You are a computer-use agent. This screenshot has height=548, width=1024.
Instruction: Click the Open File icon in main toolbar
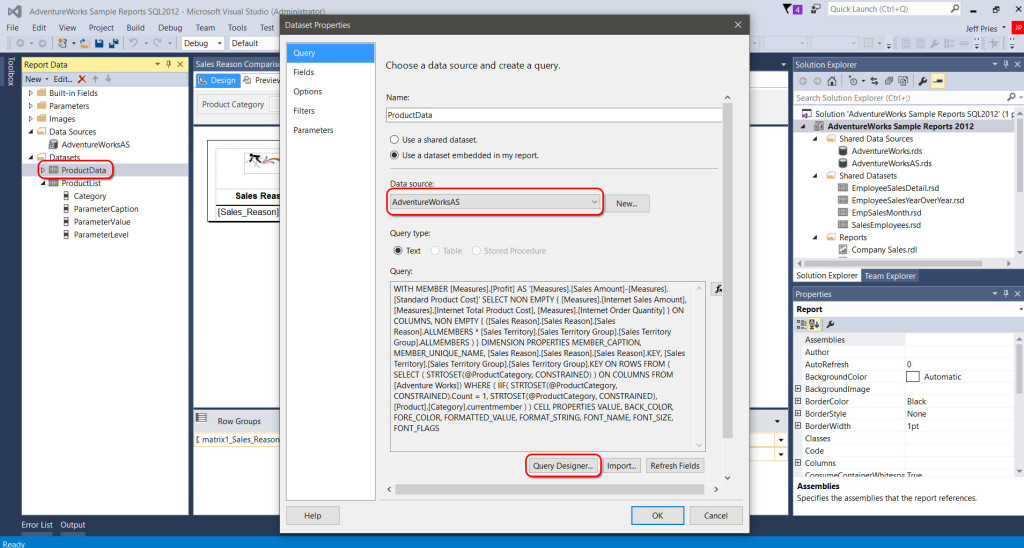[x=85, y=43]
